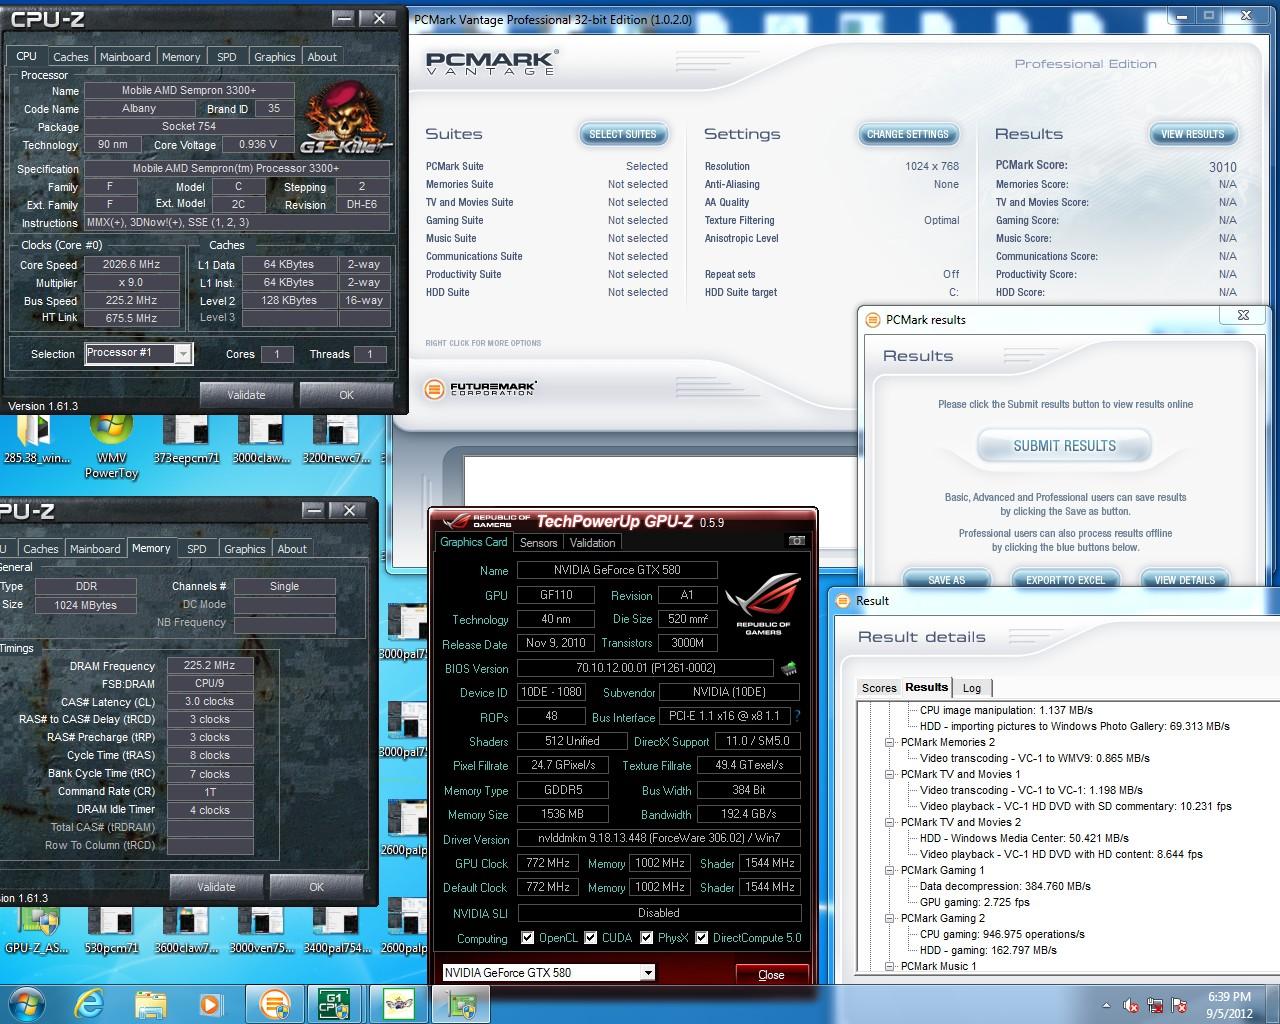The image size is (1280, 1024).
Task: Select 'GPU gaming: 2.725 fps' result row
Action: pyautogui.click(x=974, y=902)
